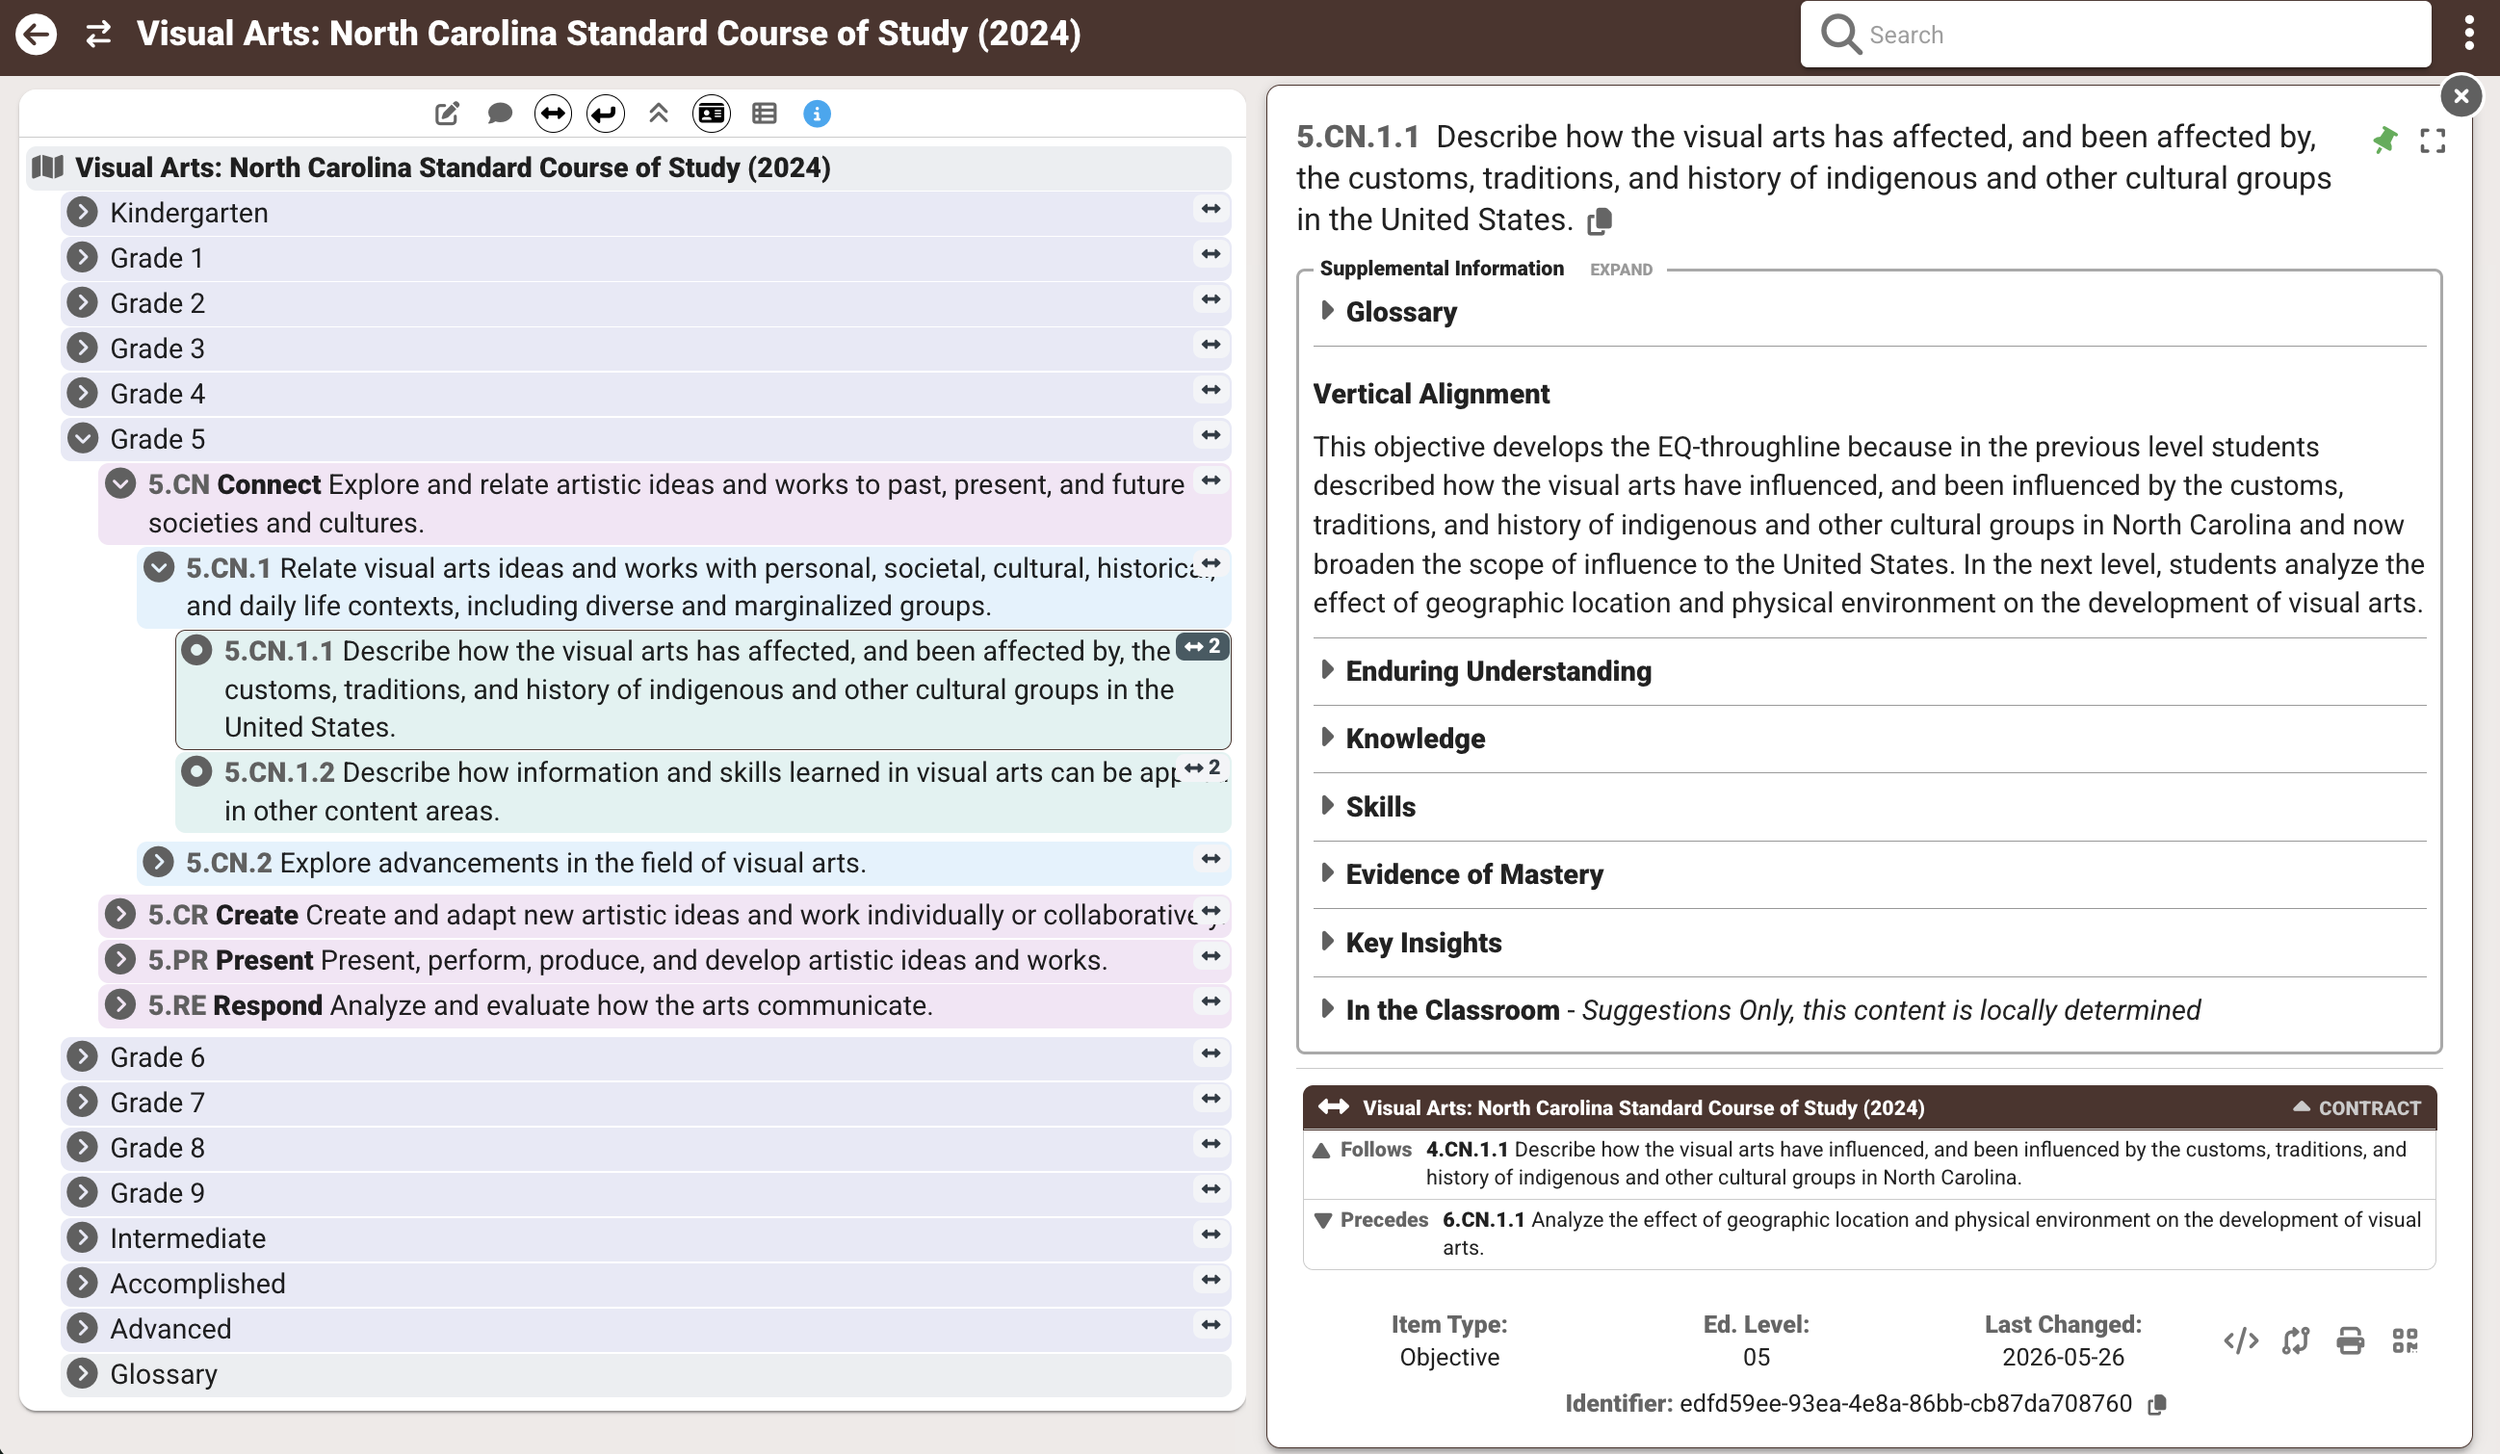The height and width of the screenshot is (1454, 2500).
Task: Go back using the header arrow
Action: pyautogui.click(x=36, y=34)
